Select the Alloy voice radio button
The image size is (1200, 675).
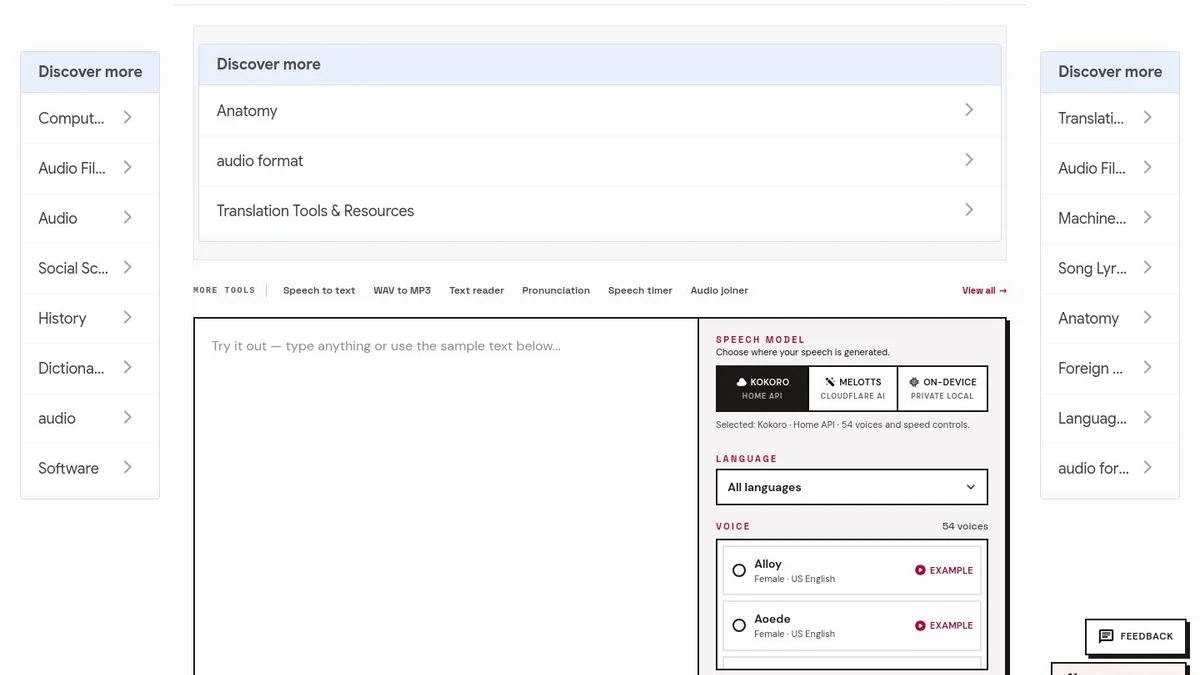[739, 570]
